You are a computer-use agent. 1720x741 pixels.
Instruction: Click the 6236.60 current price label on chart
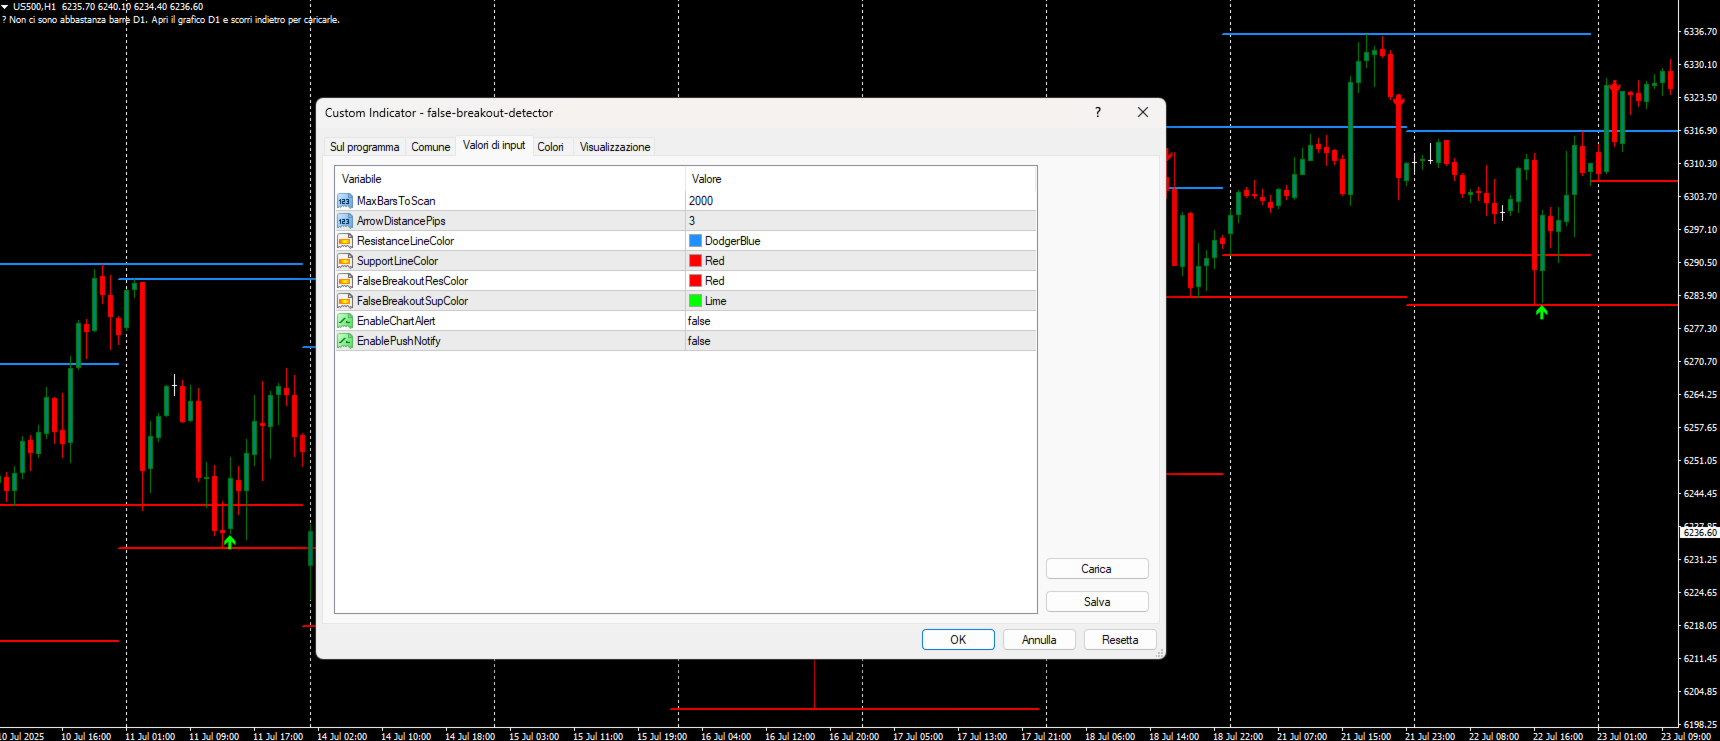(1699, 533)
